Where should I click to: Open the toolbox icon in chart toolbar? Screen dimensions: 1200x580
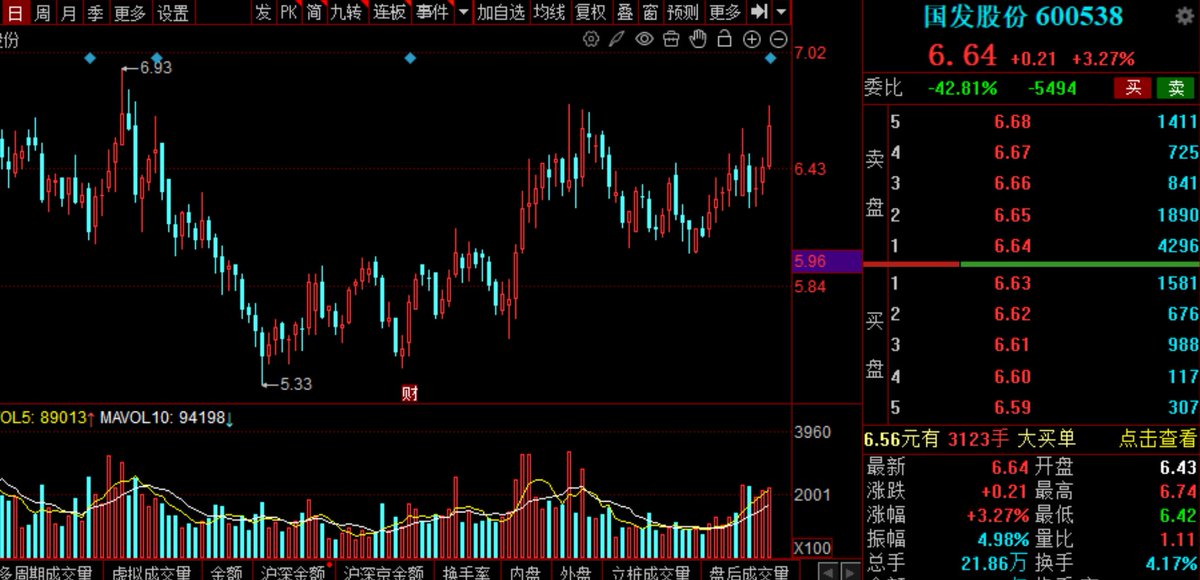point(671,39)
